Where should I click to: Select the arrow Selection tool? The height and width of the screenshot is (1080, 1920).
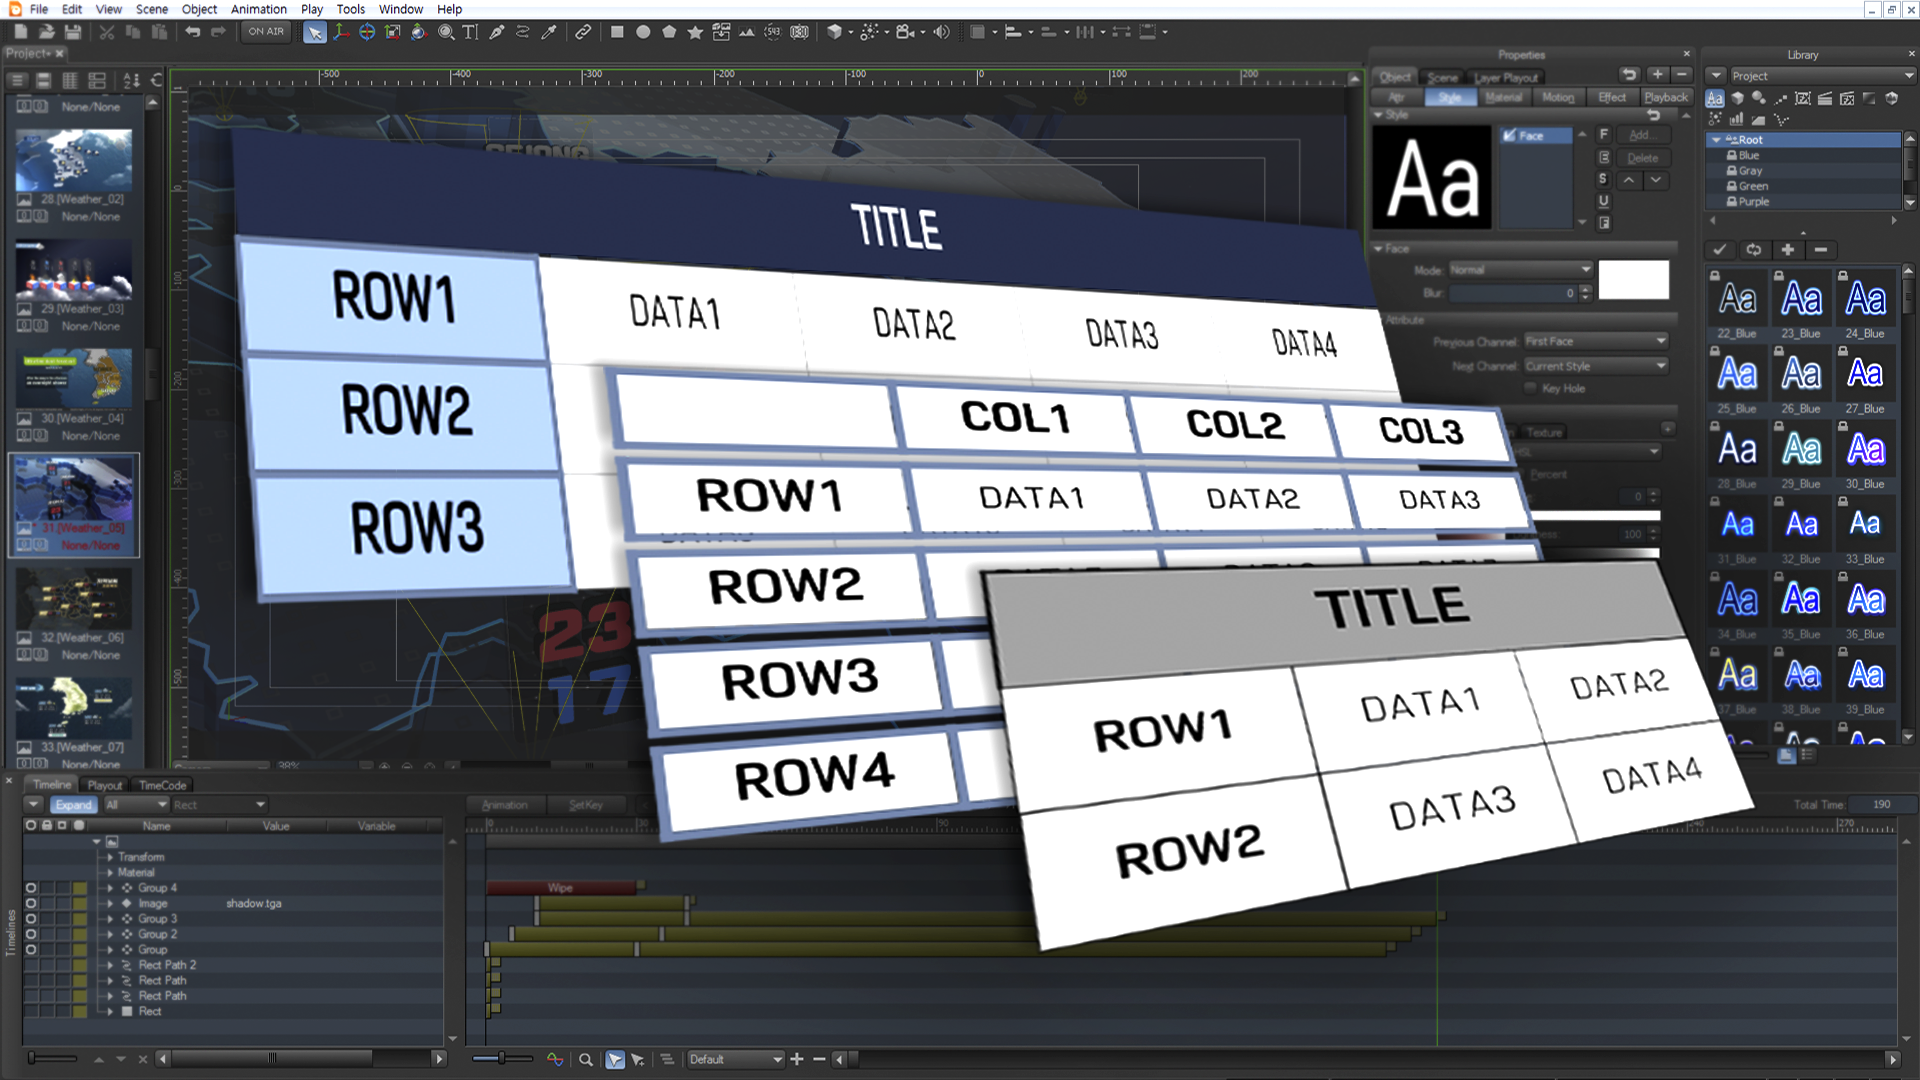[x=314, y=32]
